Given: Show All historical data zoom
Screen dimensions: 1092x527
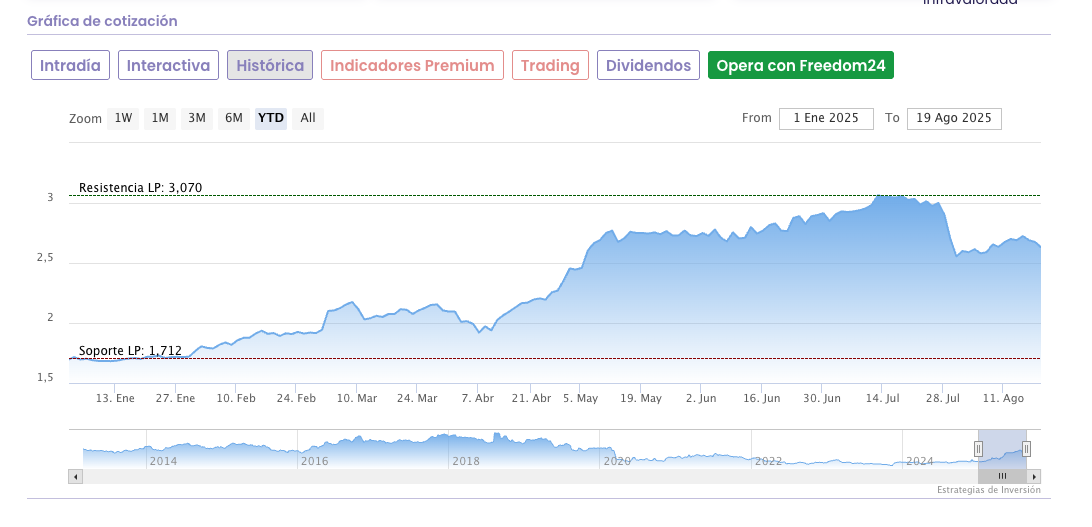Looking at the screenshot, I should tap(308, 118).
